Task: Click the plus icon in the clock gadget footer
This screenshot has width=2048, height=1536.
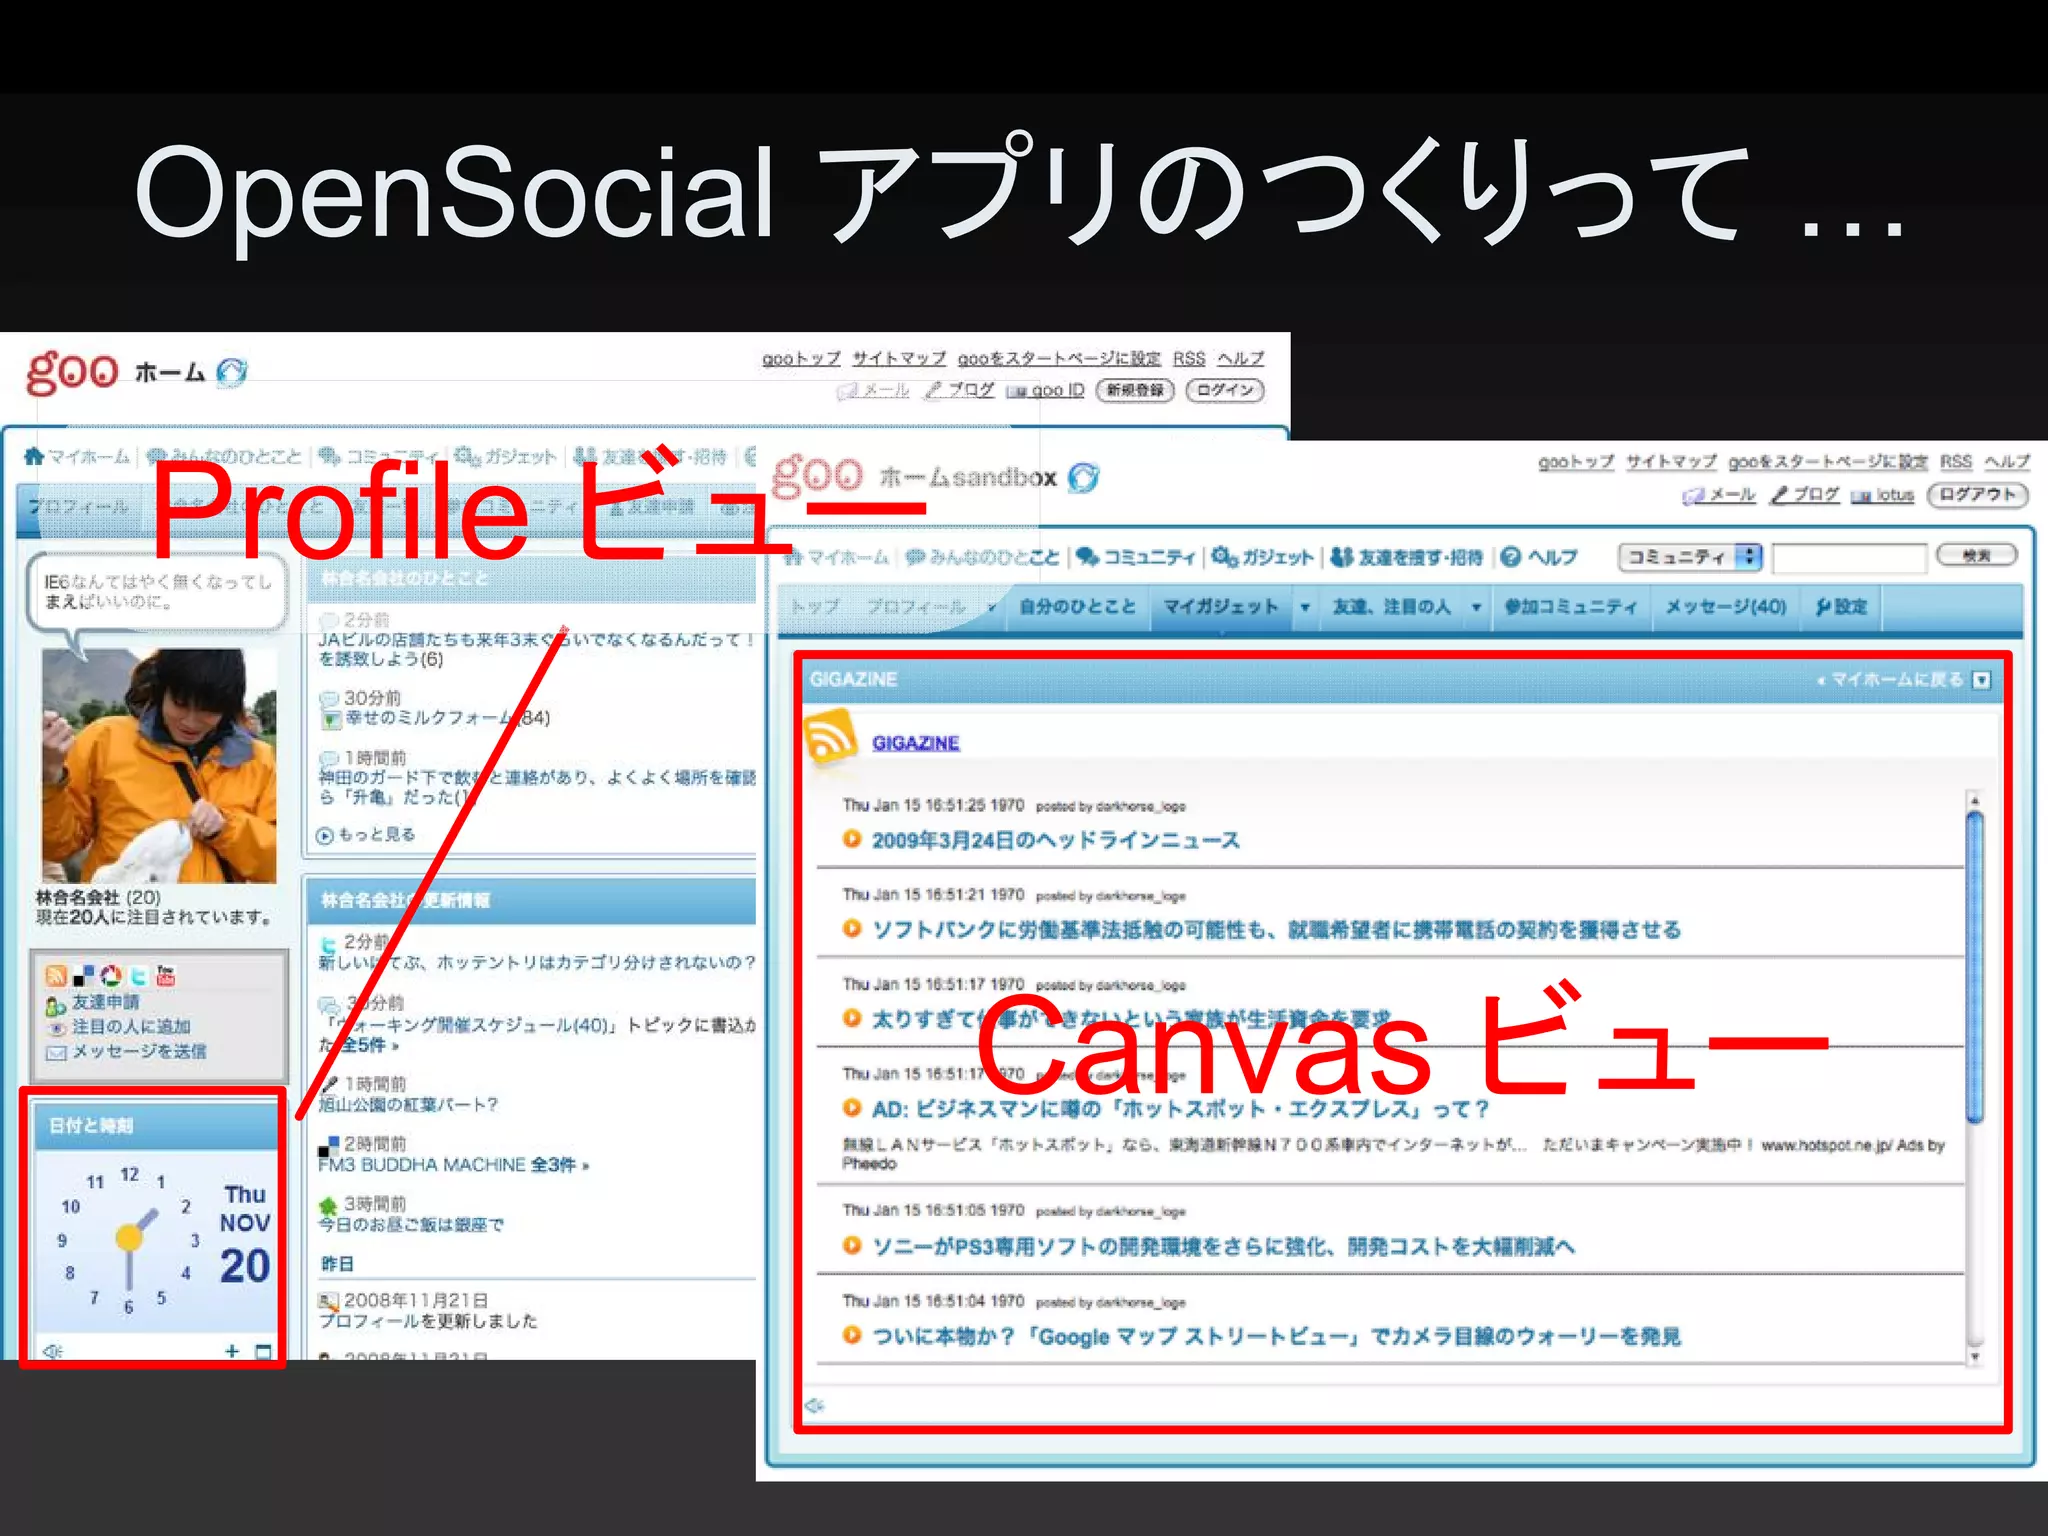Action: [x=232, y=1351]
